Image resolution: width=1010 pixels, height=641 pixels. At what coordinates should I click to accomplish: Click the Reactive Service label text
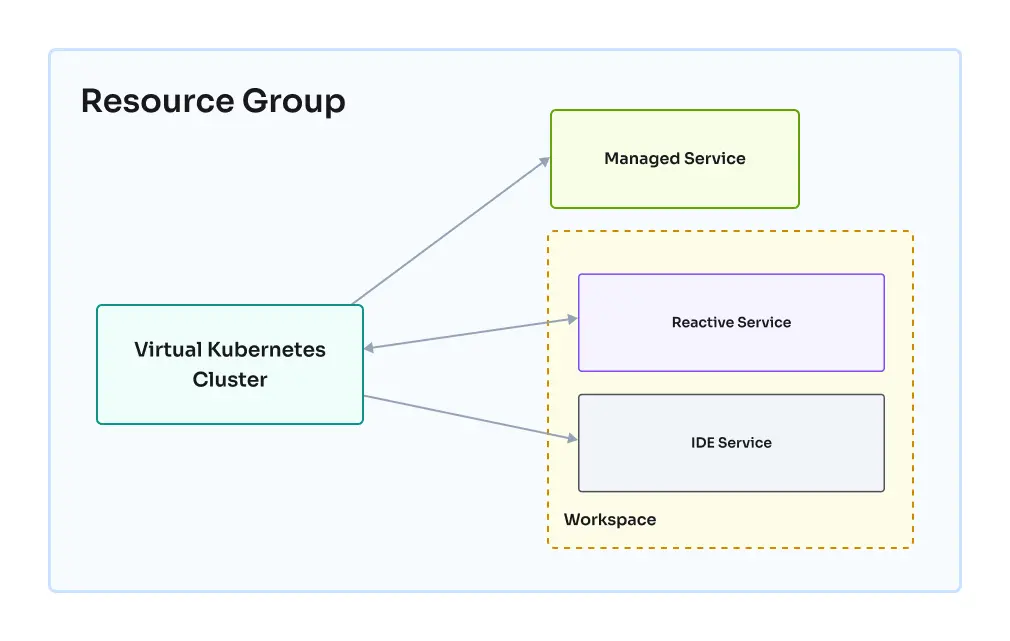(731, 322)
